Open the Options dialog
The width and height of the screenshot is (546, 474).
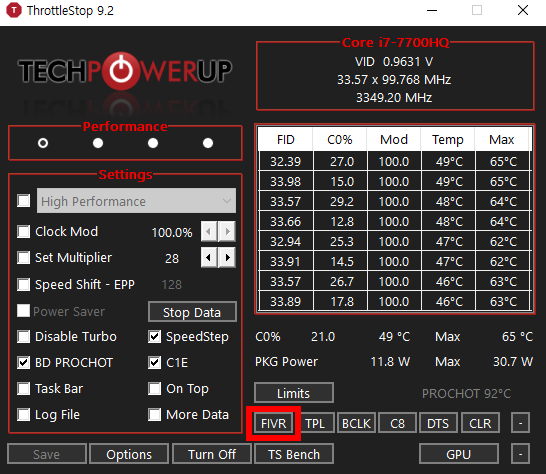[x=129, y=454]
